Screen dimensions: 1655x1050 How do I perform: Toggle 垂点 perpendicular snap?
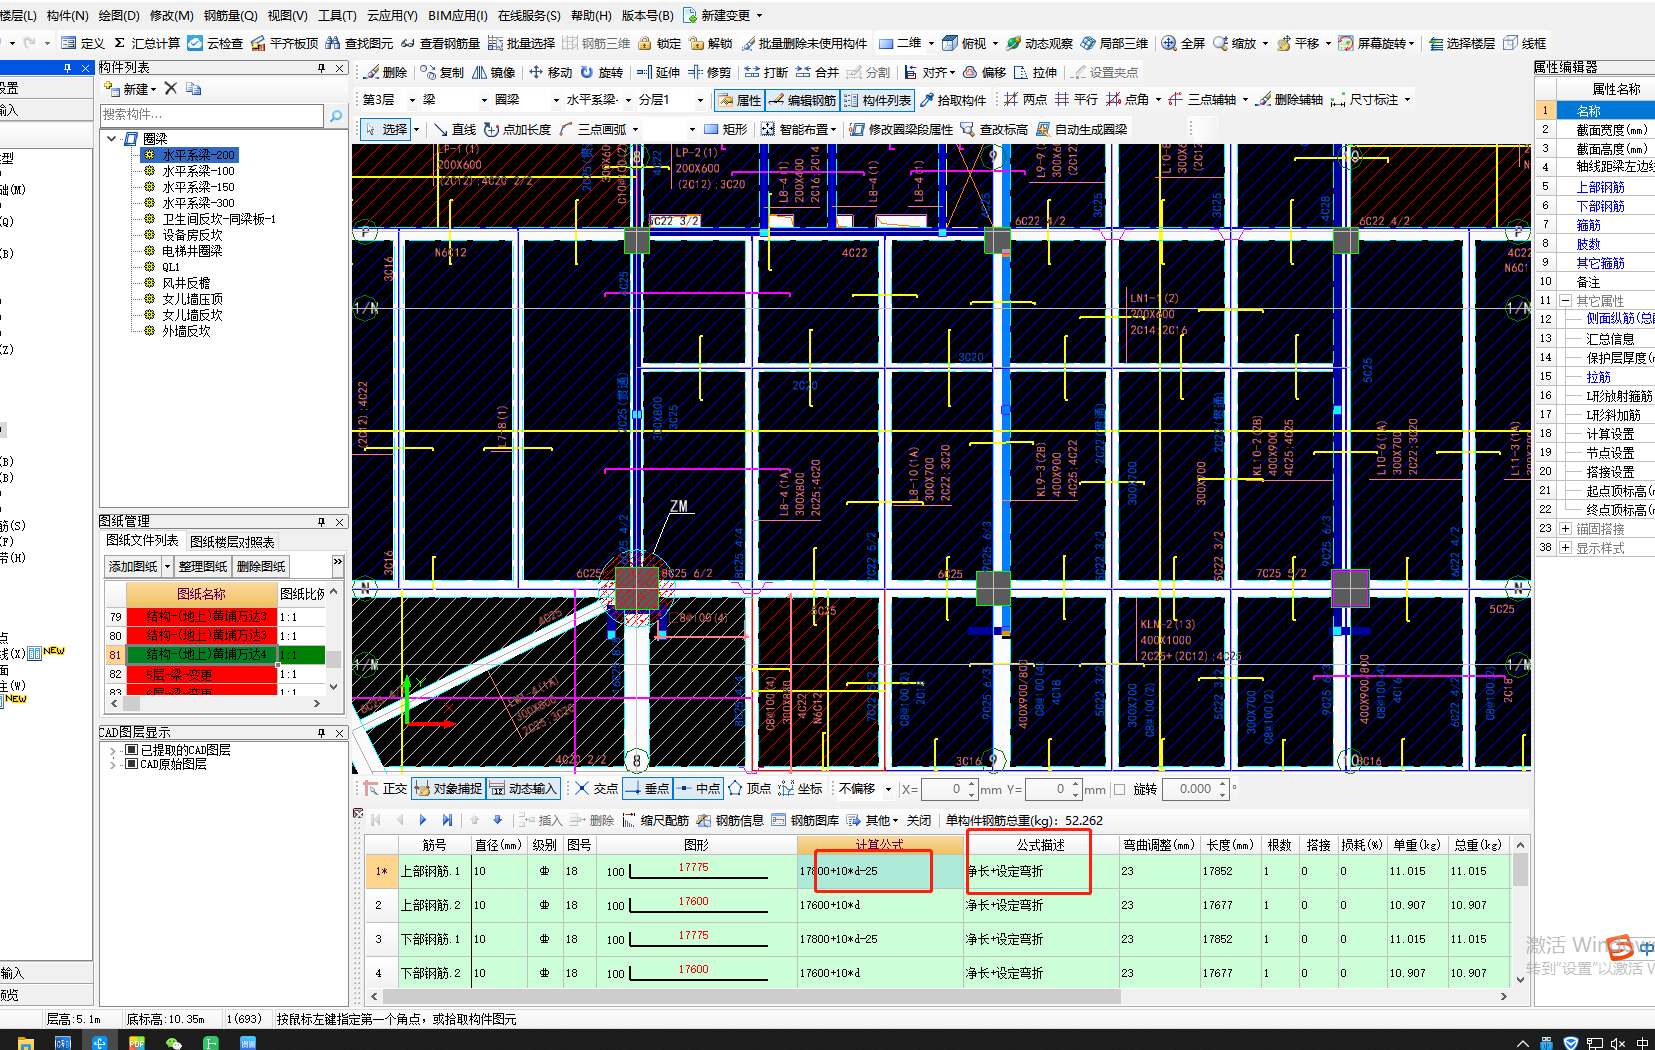tap(647, 789)
